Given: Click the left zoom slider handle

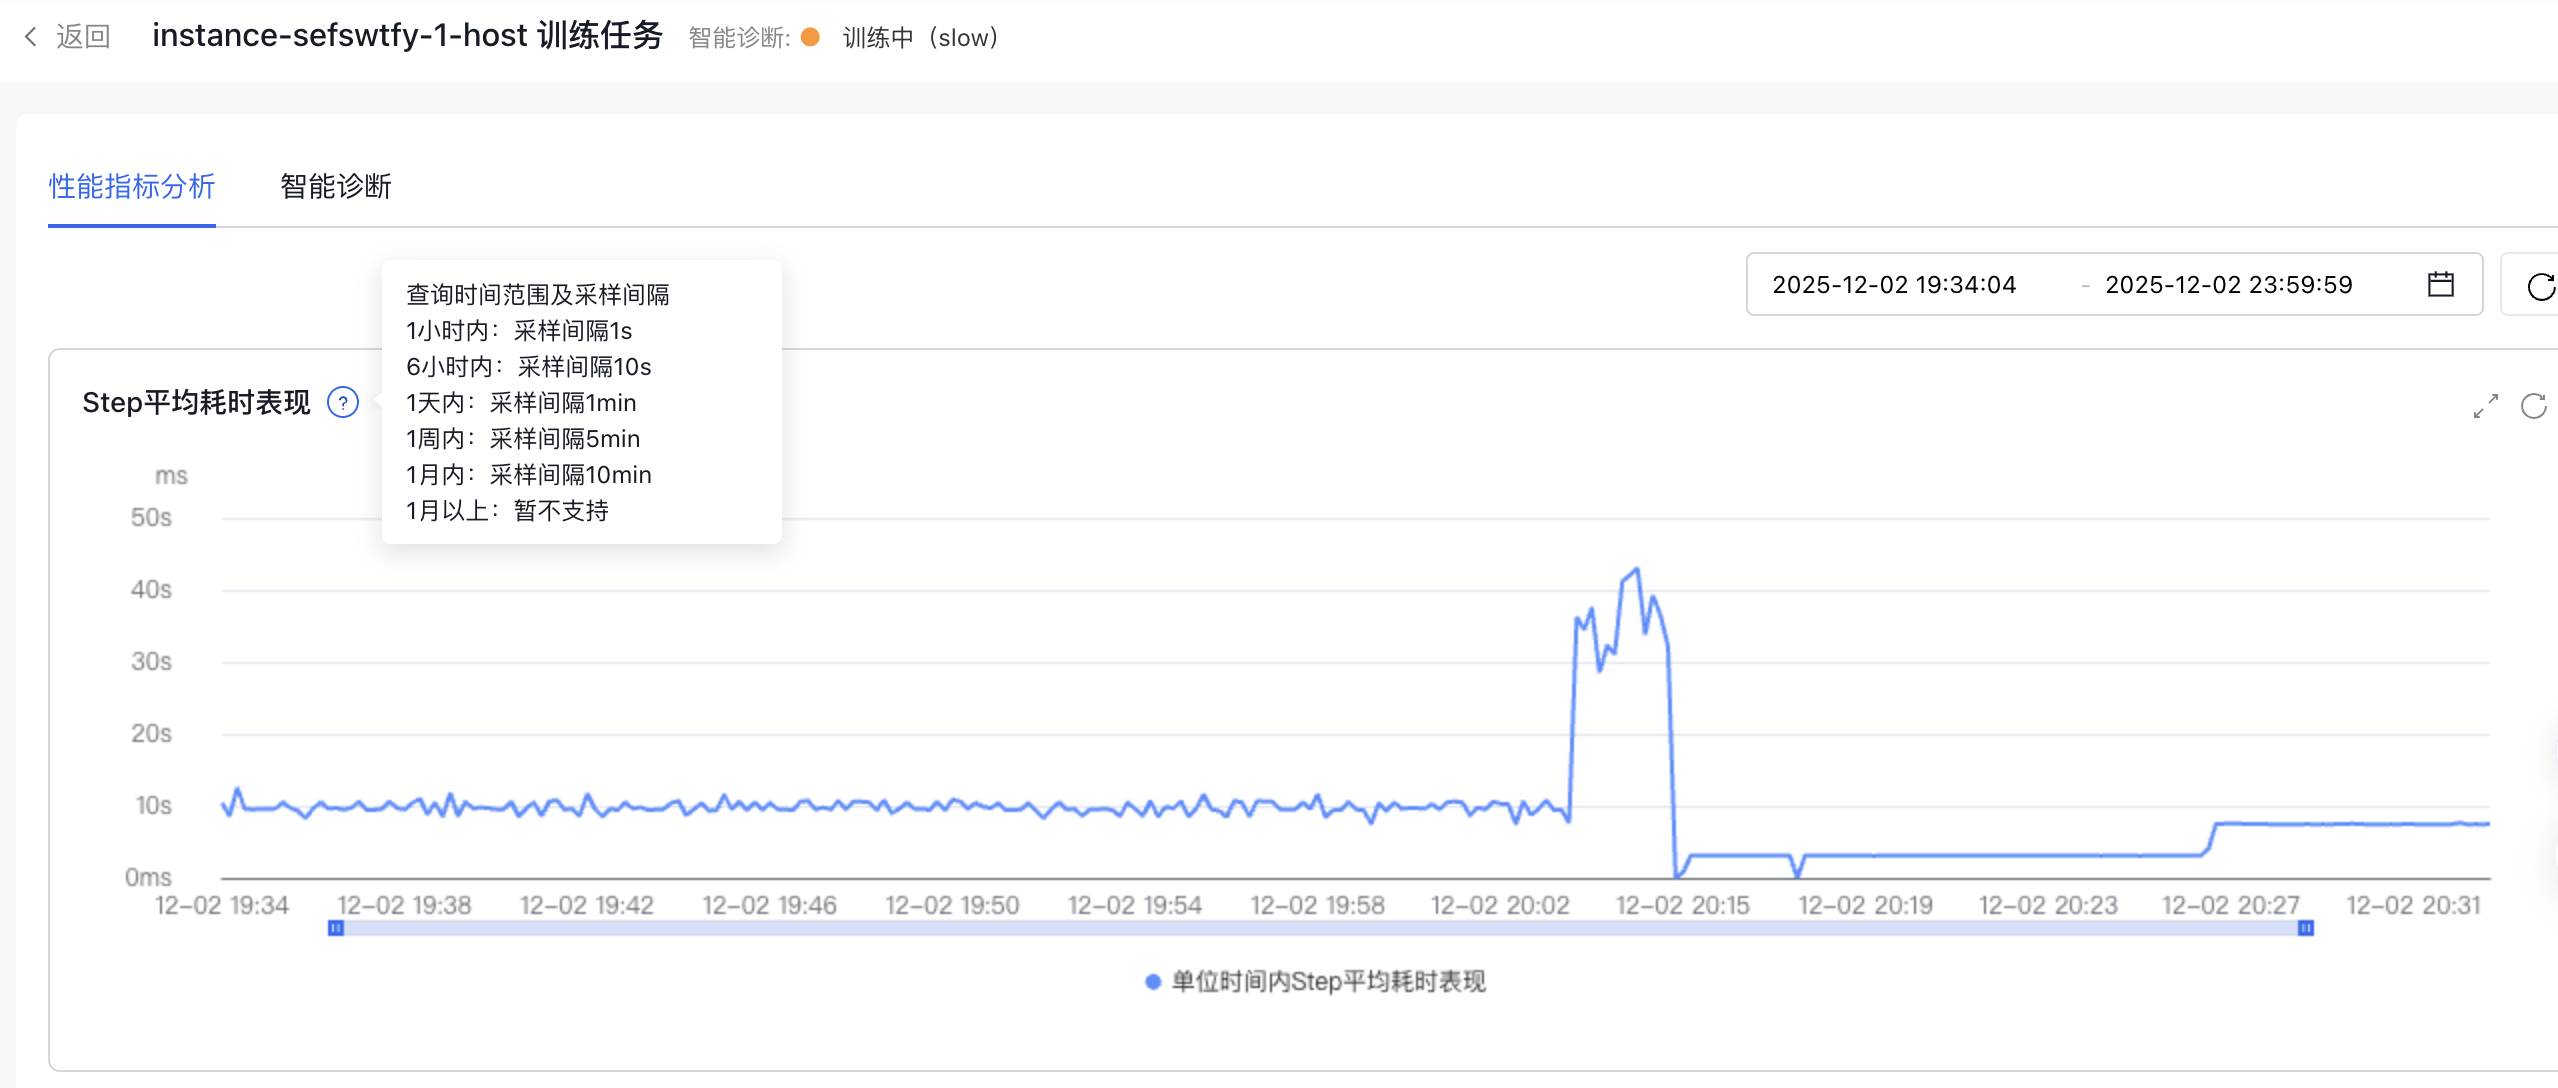Looking at the screenshot, I should tap(336, 928).
